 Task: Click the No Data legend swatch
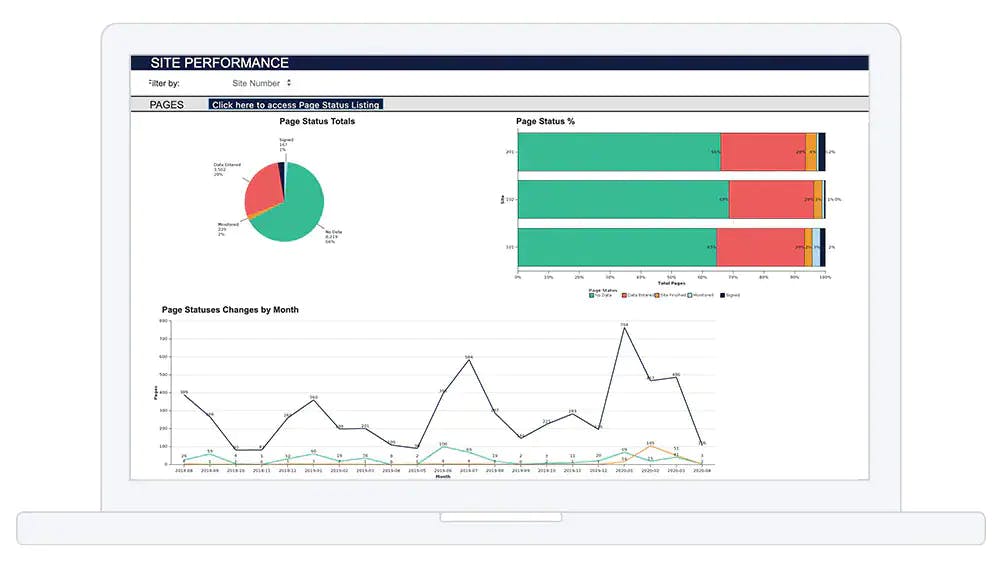pos(591,295)
